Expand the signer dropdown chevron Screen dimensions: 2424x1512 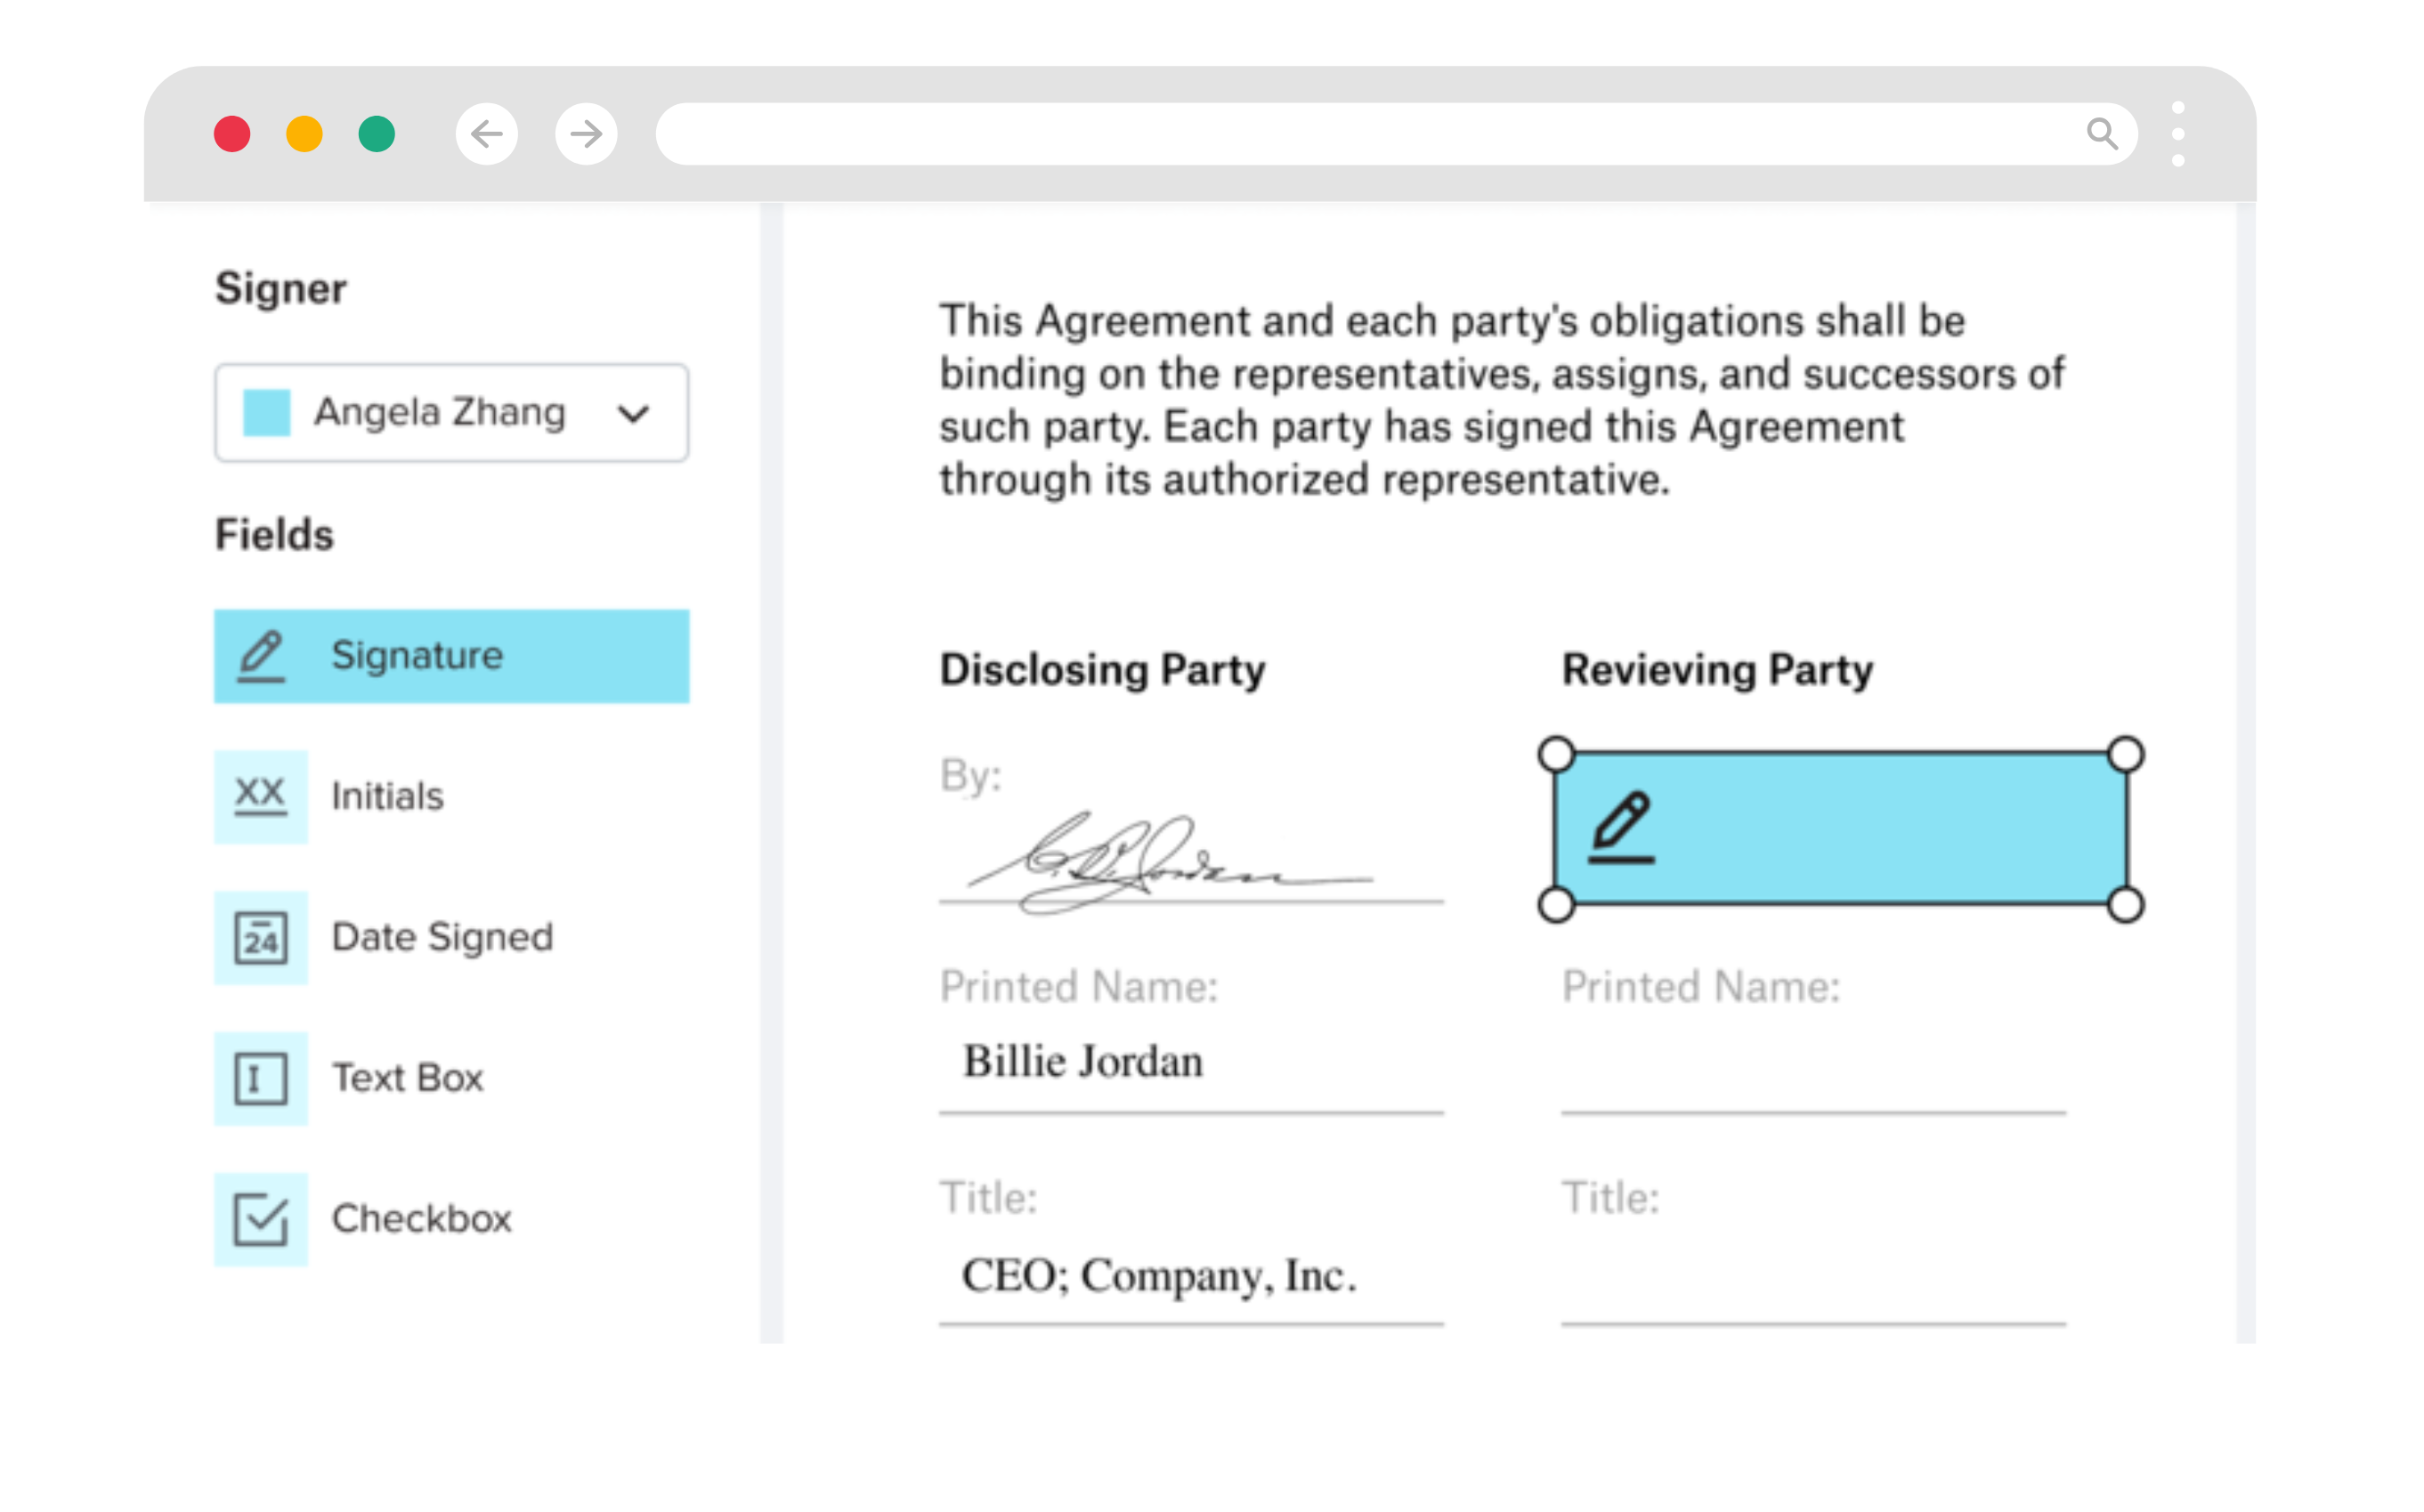coord(634,413)
